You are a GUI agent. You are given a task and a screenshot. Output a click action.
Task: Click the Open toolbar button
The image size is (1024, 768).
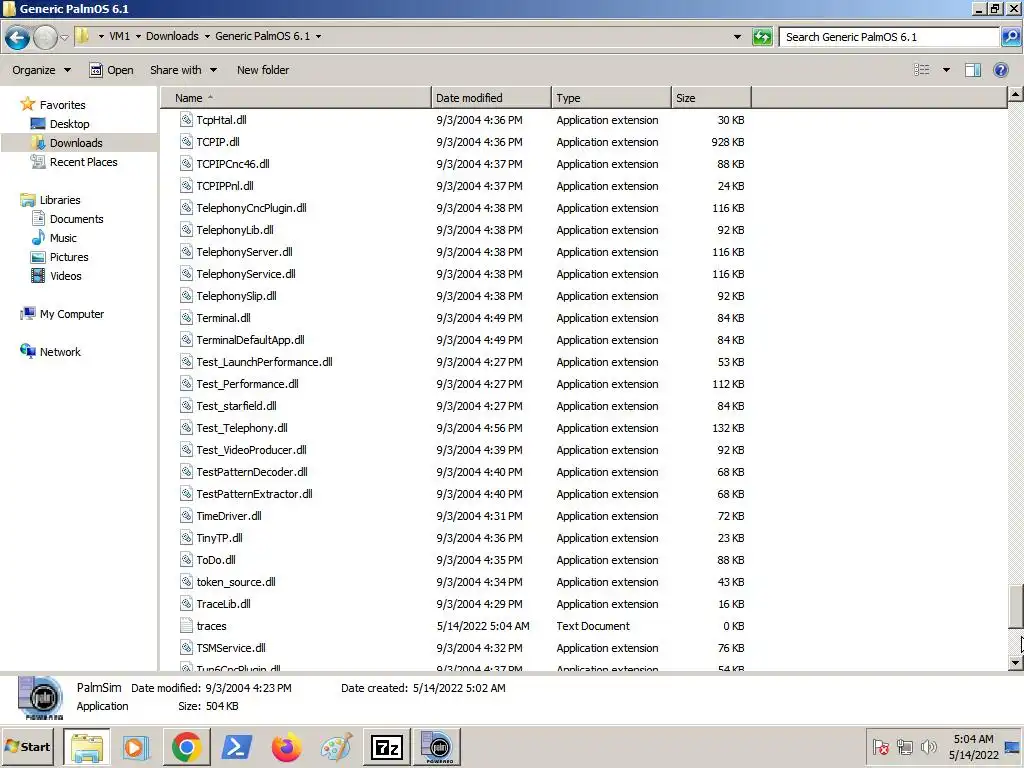coord(112,70)
